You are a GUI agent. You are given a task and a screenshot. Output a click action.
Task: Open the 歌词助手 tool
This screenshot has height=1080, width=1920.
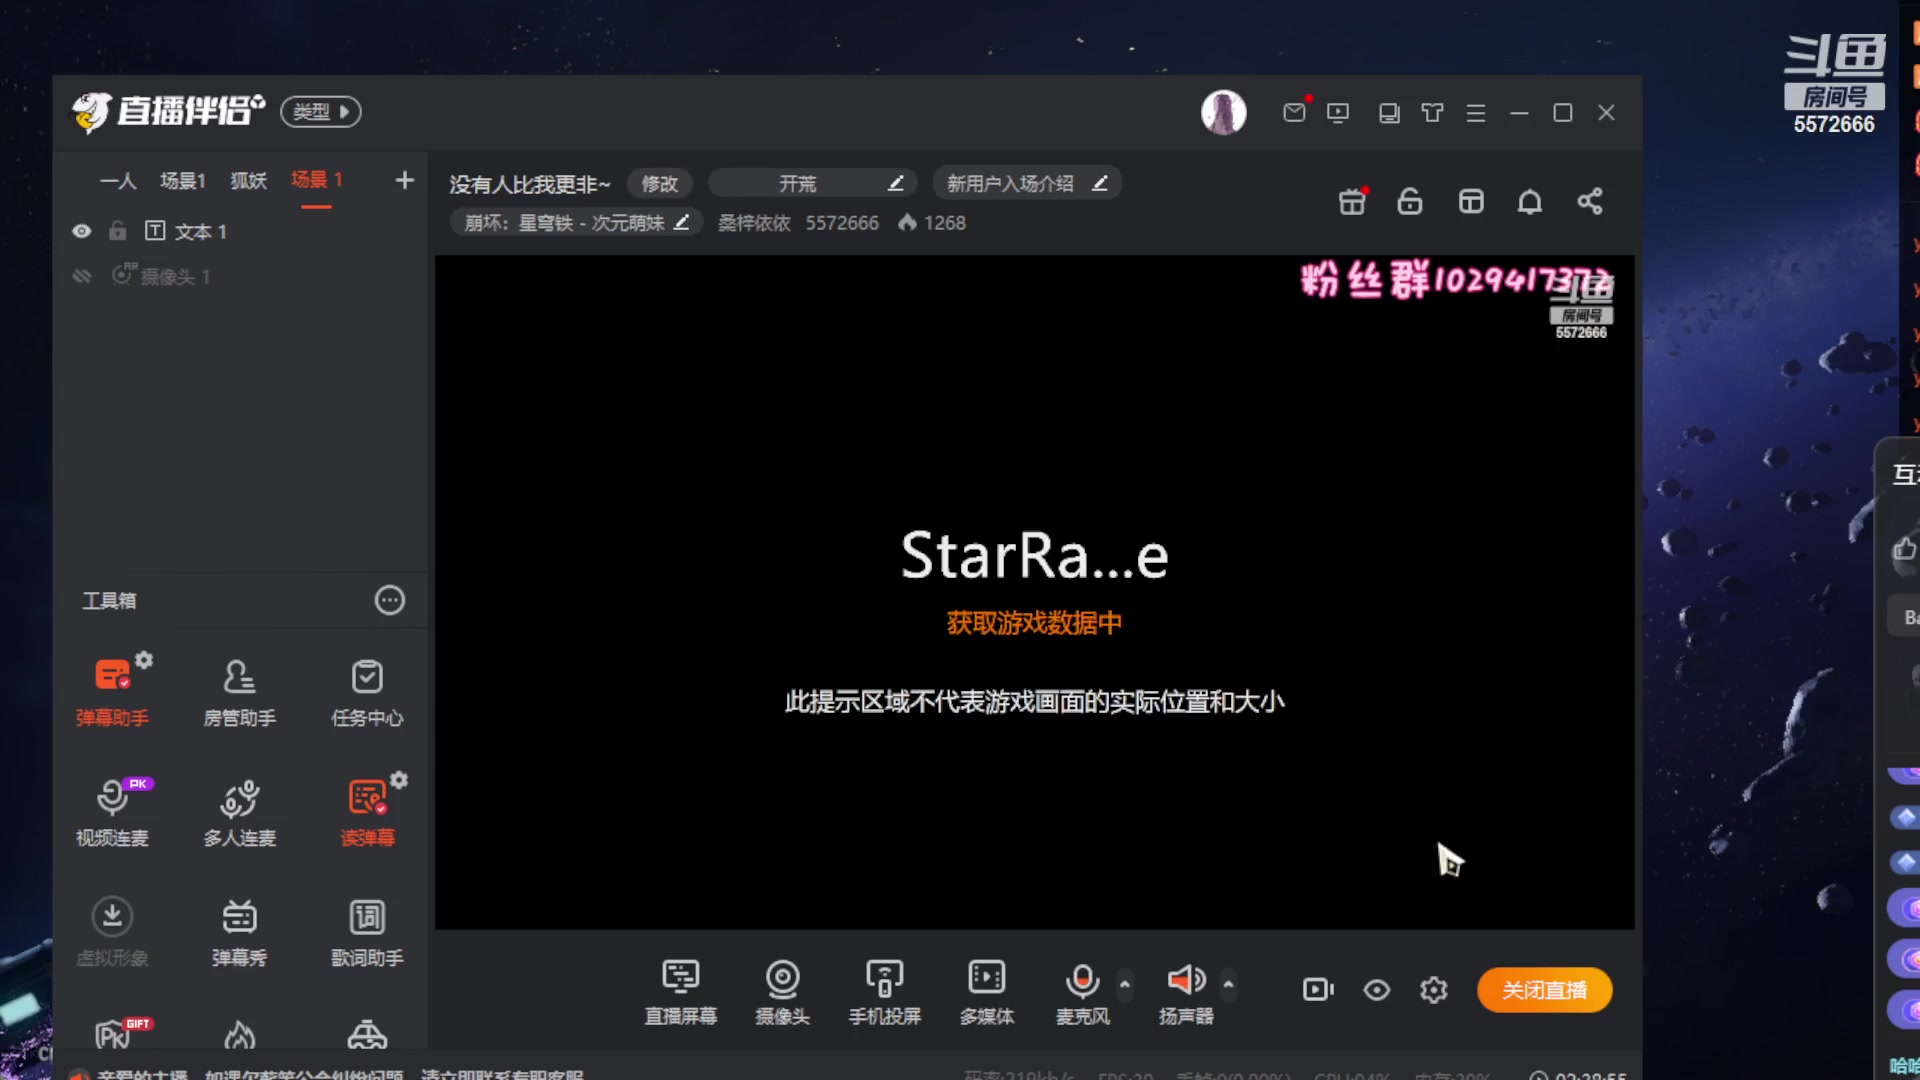pyautogui.click(x=367, y=932)
